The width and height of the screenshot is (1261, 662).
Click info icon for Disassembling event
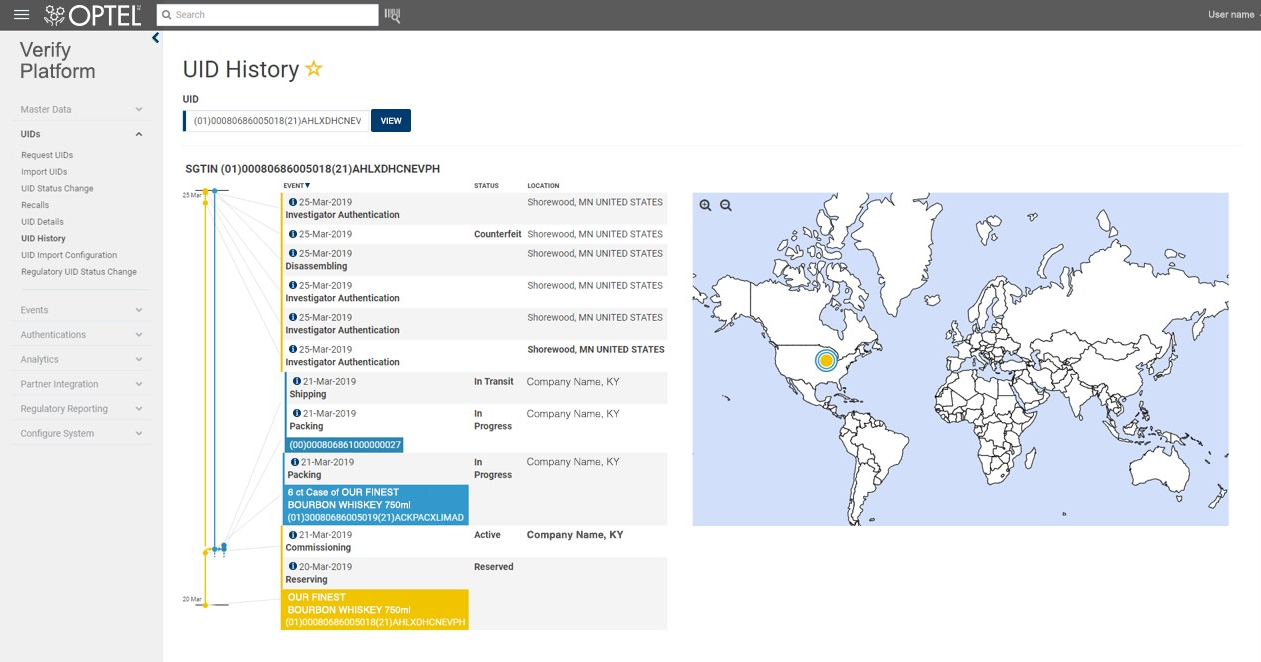pyautogui.click(x=293, y=254)
